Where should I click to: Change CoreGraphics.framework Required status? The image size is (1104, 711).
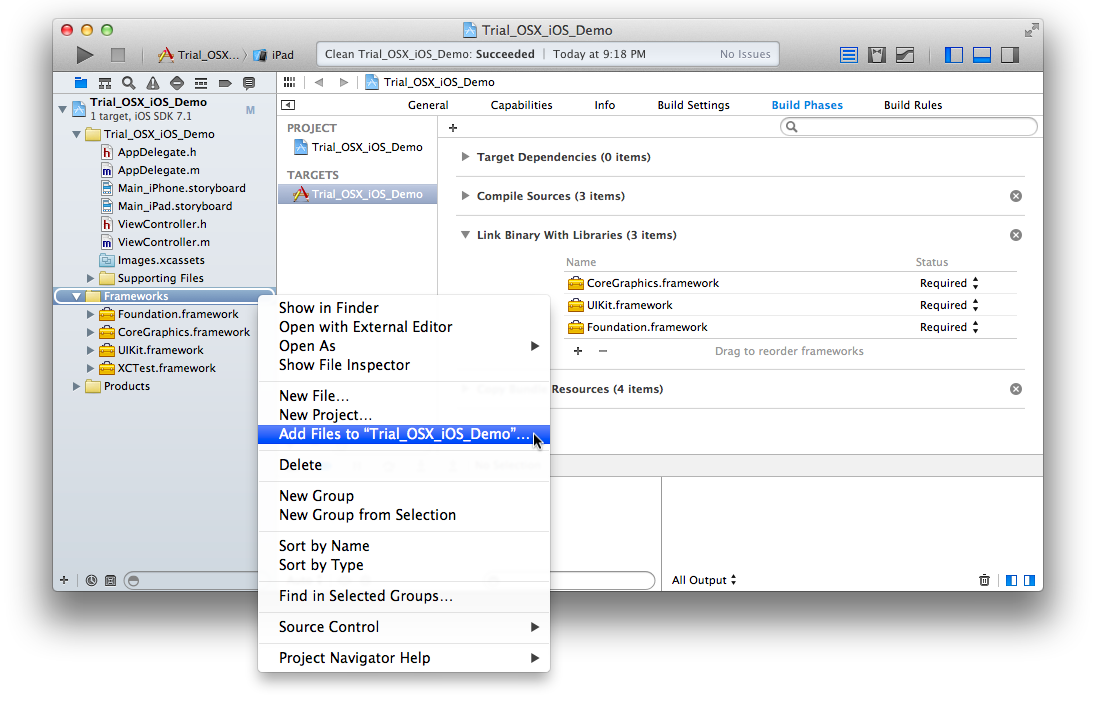pyautogui.click(x=949, y=283)
